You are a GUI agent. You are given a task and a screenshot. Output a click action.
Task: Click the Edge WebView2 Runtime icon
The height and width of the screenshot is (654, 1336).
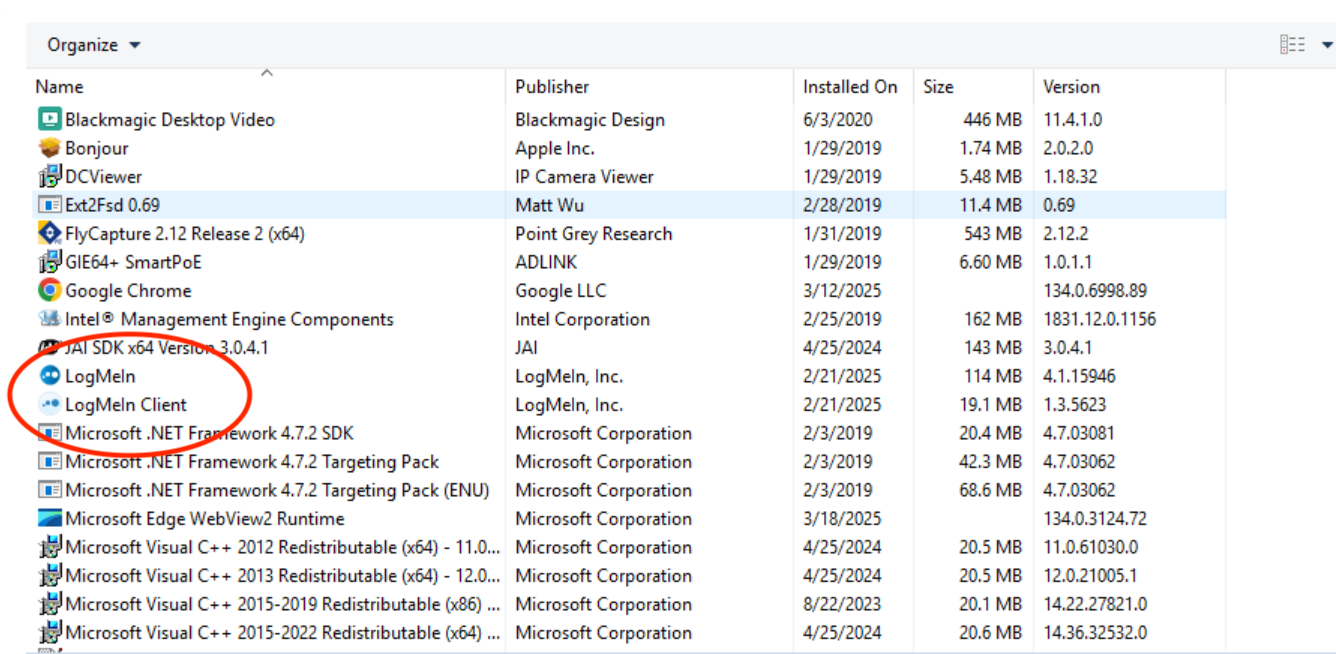49,519
